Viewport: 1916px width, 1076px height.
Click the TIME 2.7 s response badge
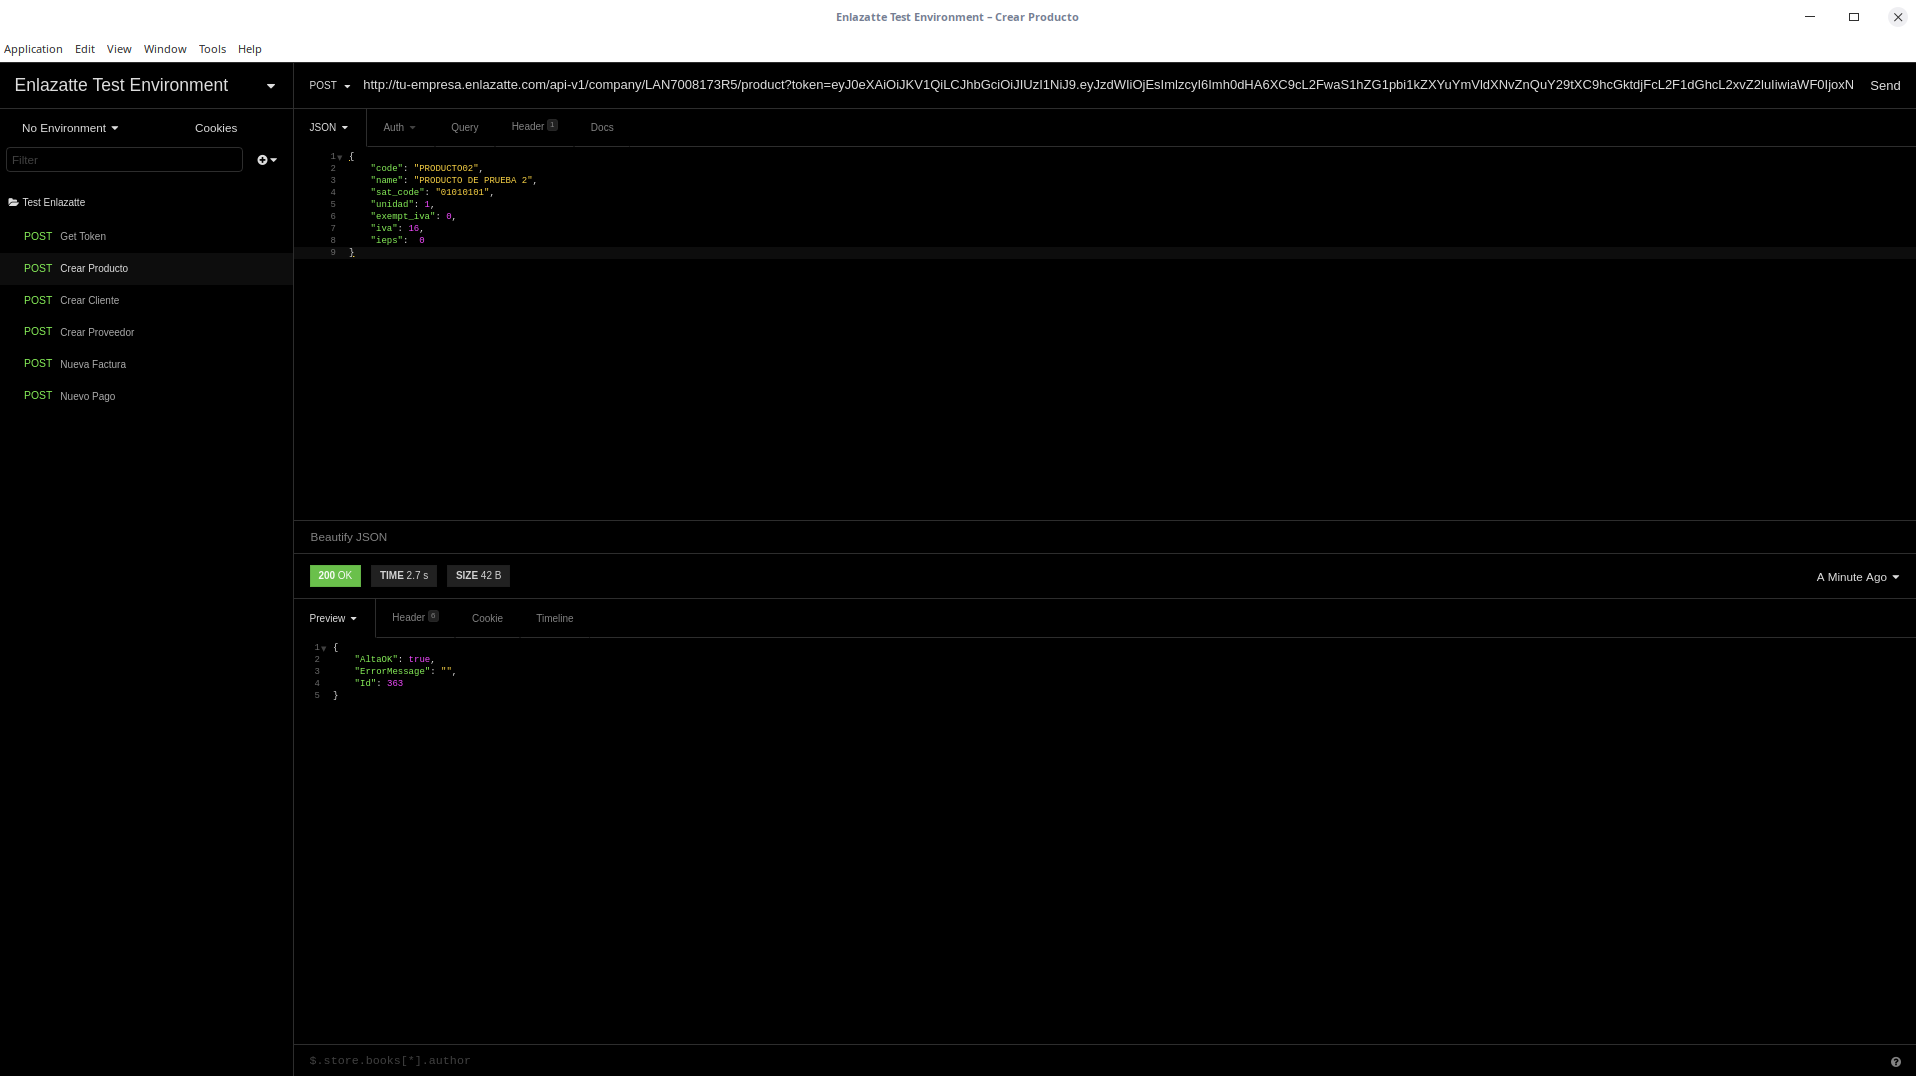click(x=403, y=576)
